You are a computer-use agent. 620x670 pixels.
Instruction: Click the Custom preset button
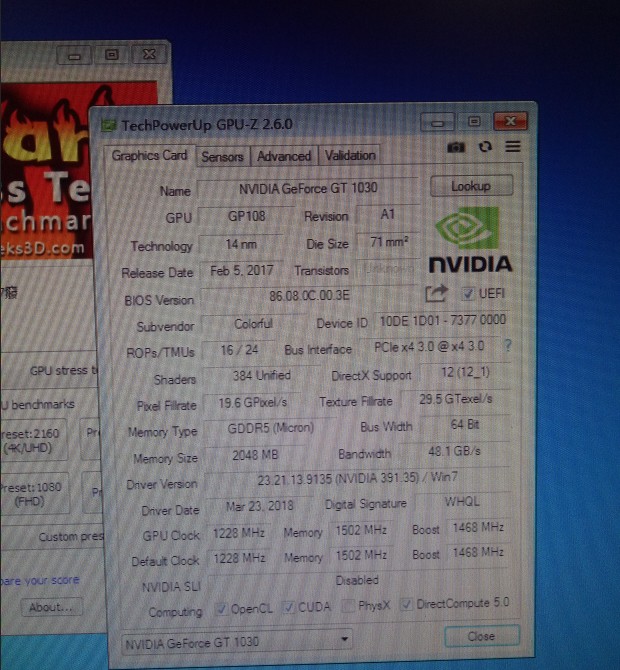click(51, 537)
